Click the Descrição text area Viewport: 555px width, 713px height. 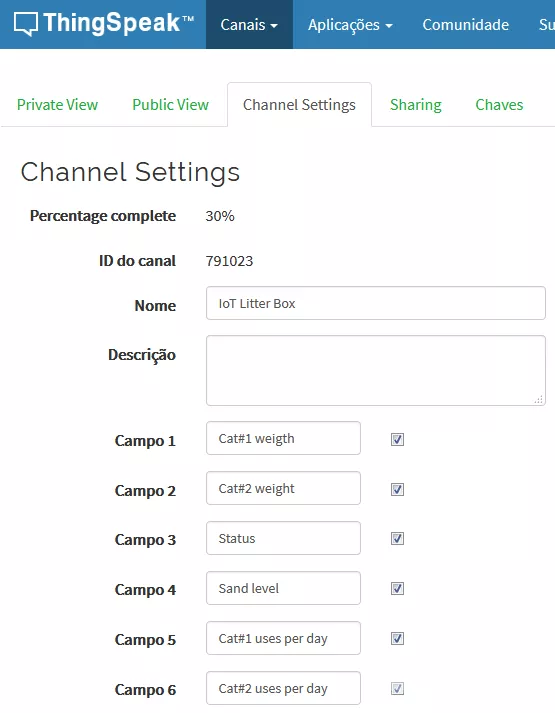(375, 370)
